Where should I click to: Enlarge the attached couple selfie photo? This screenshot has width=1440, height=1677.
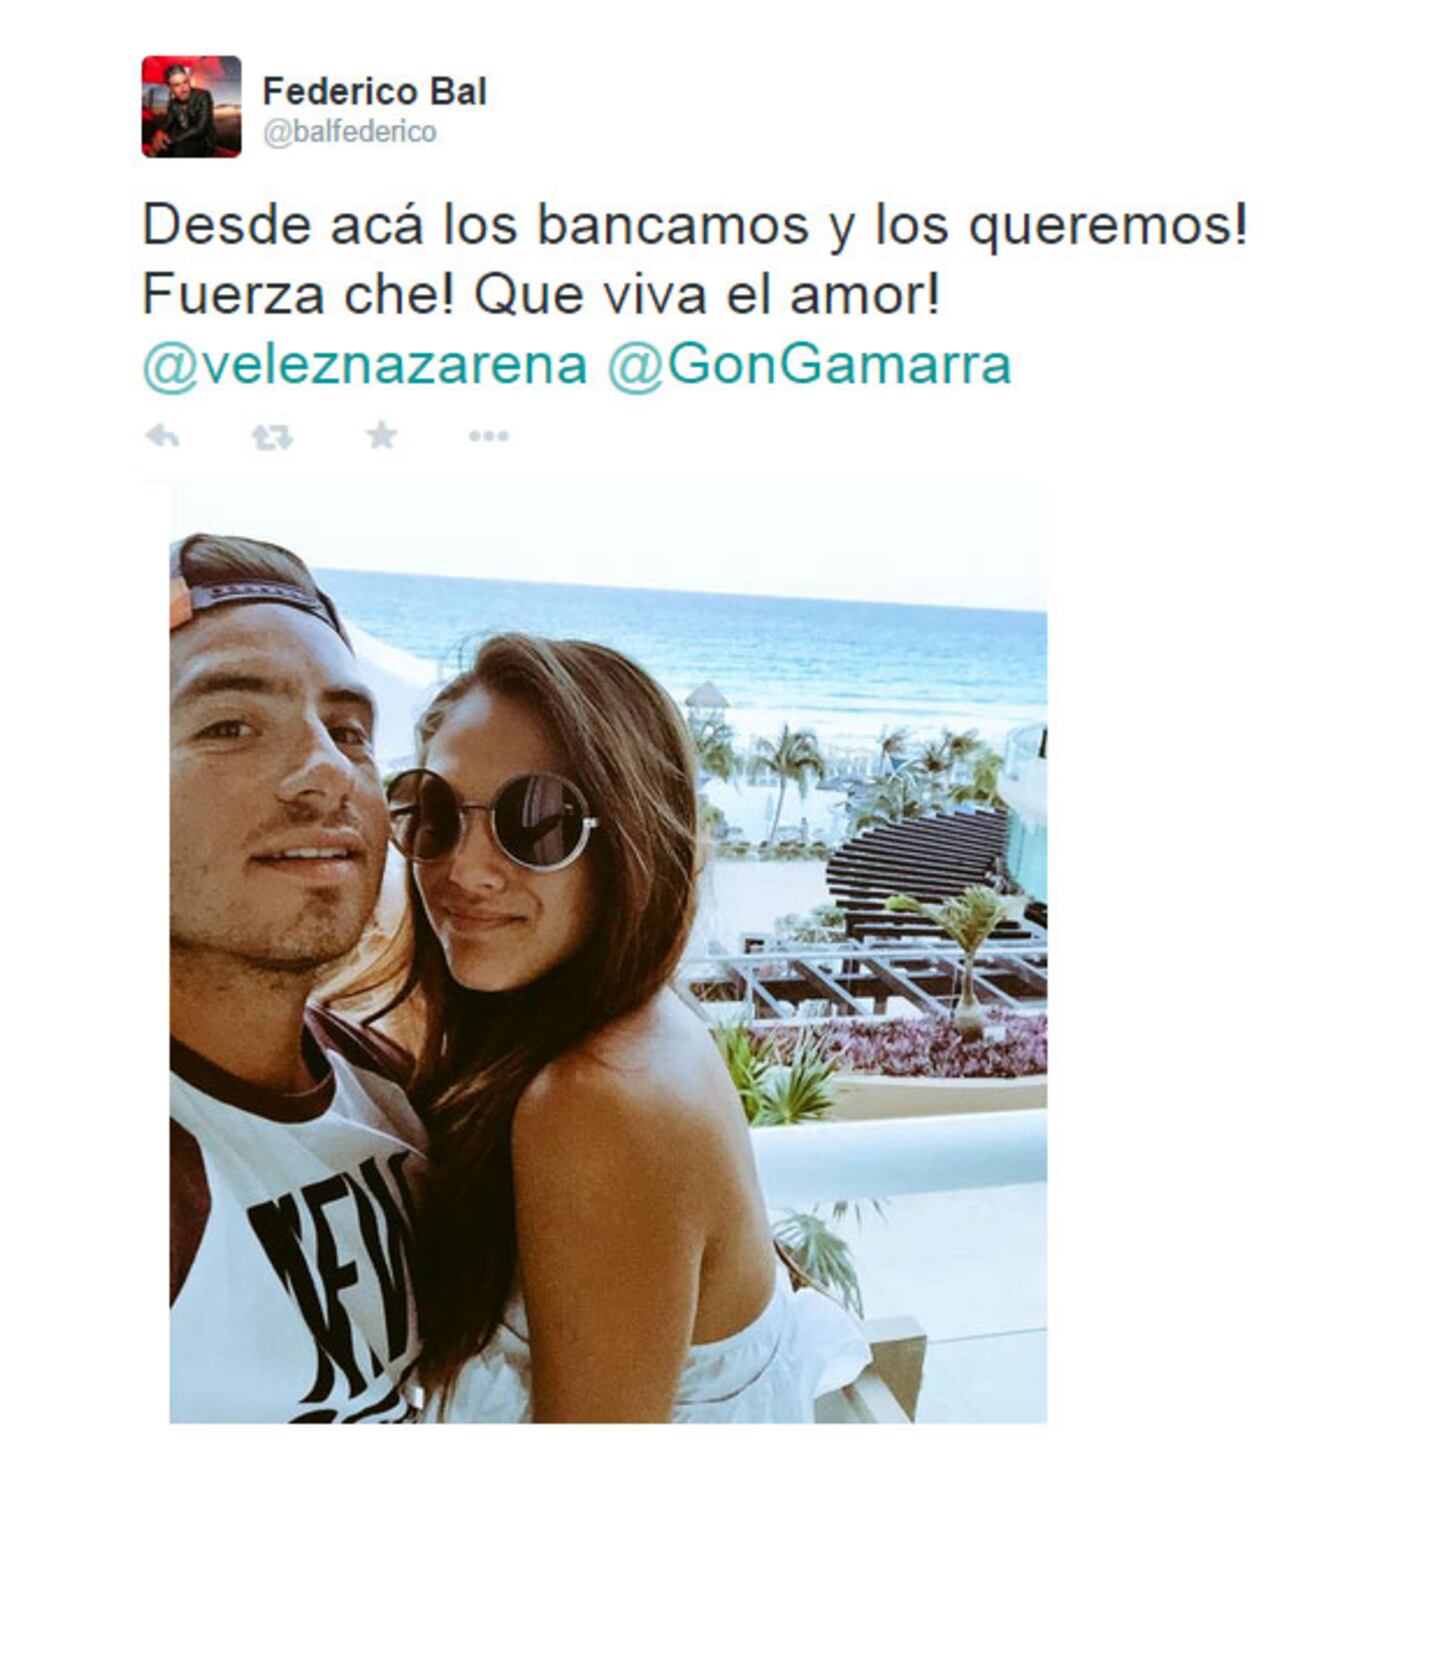608,950
